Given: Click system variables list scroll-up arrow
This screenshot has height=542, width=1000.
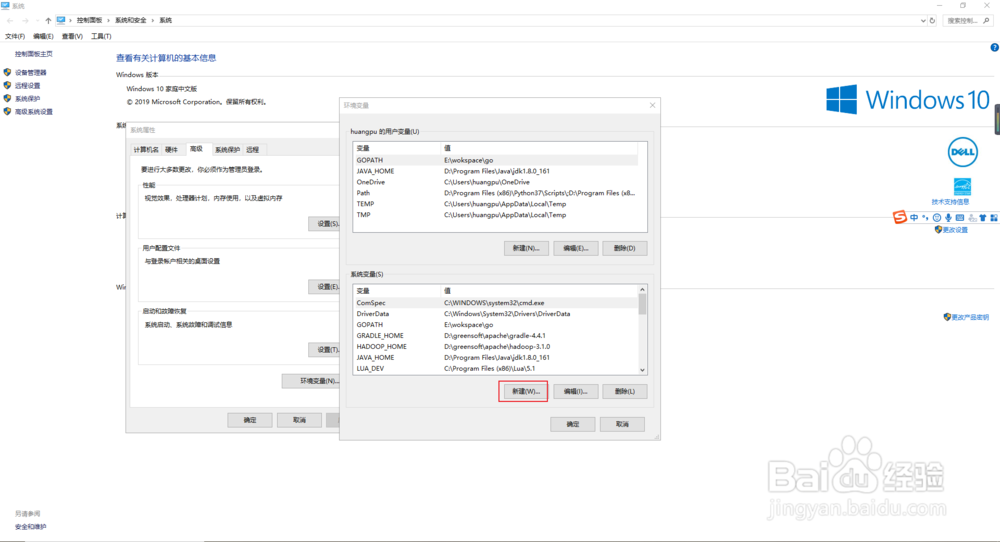Looking at the screenshot, I should [642, 289].
